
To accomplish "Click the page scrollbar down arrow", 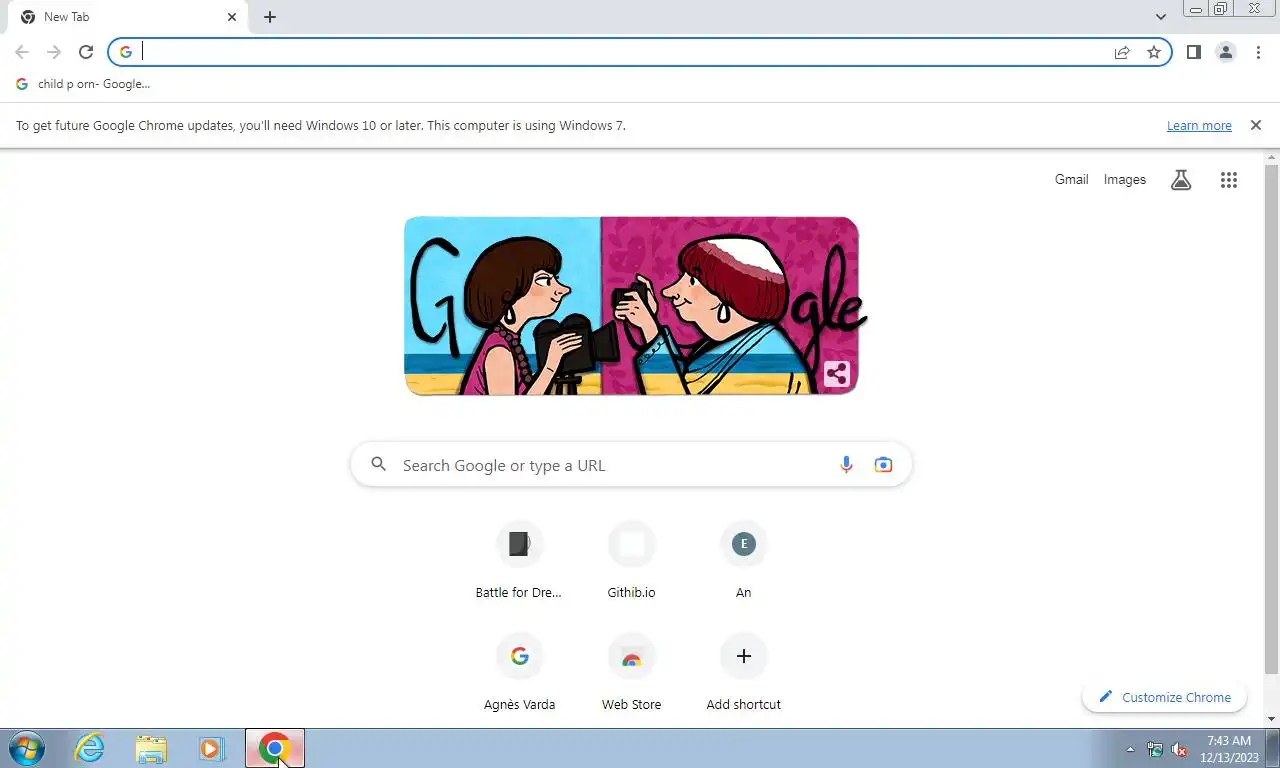I will point(1272,719).
